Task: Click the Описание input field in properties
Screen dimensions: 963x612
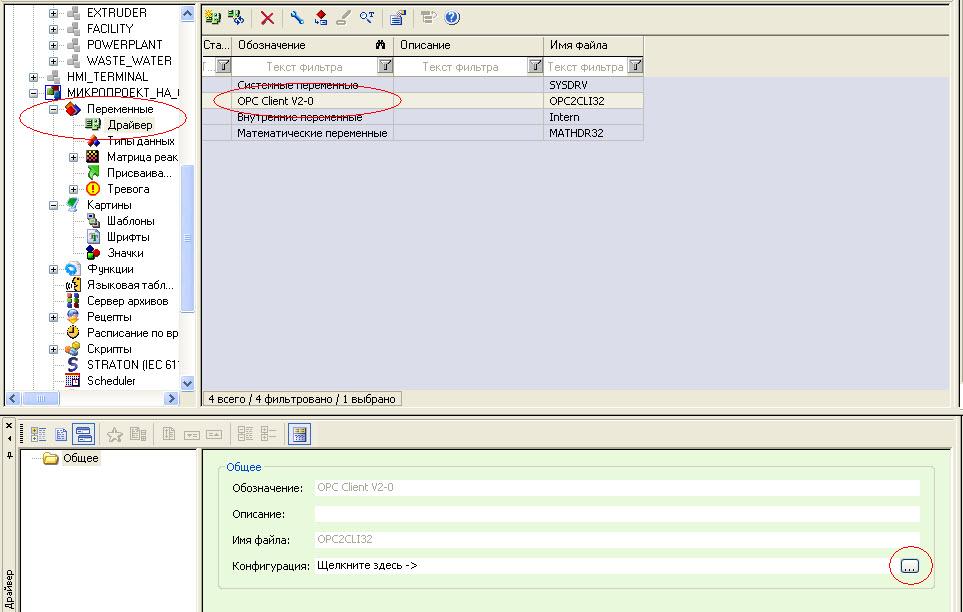Action: [x=616, y=514]
